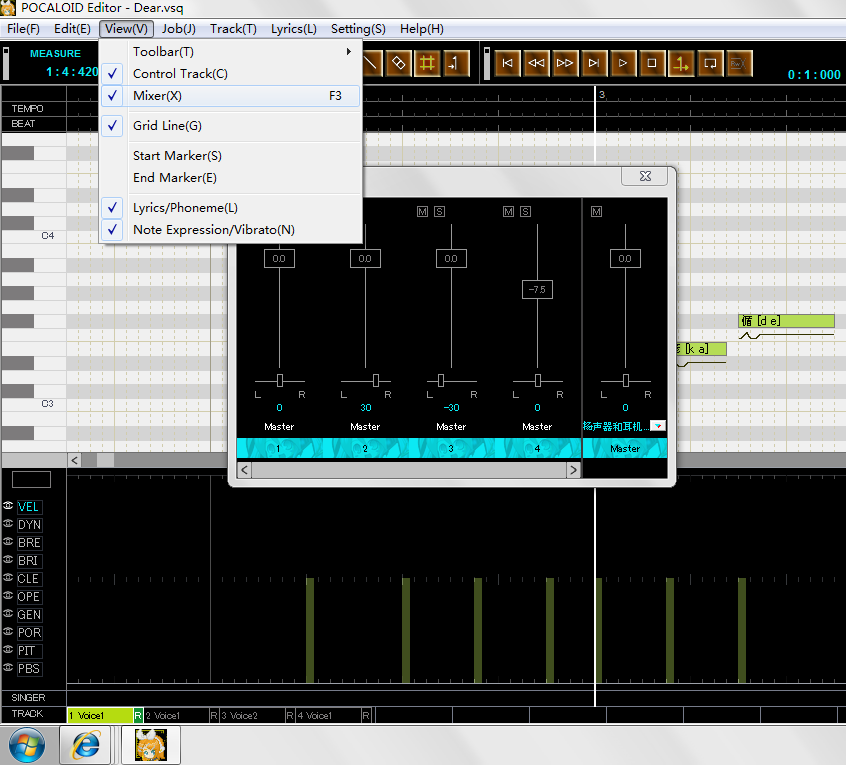This screenshot has height=765, width=846.
Task: Select the OPE control parameter button
Action: click(29, 597)
